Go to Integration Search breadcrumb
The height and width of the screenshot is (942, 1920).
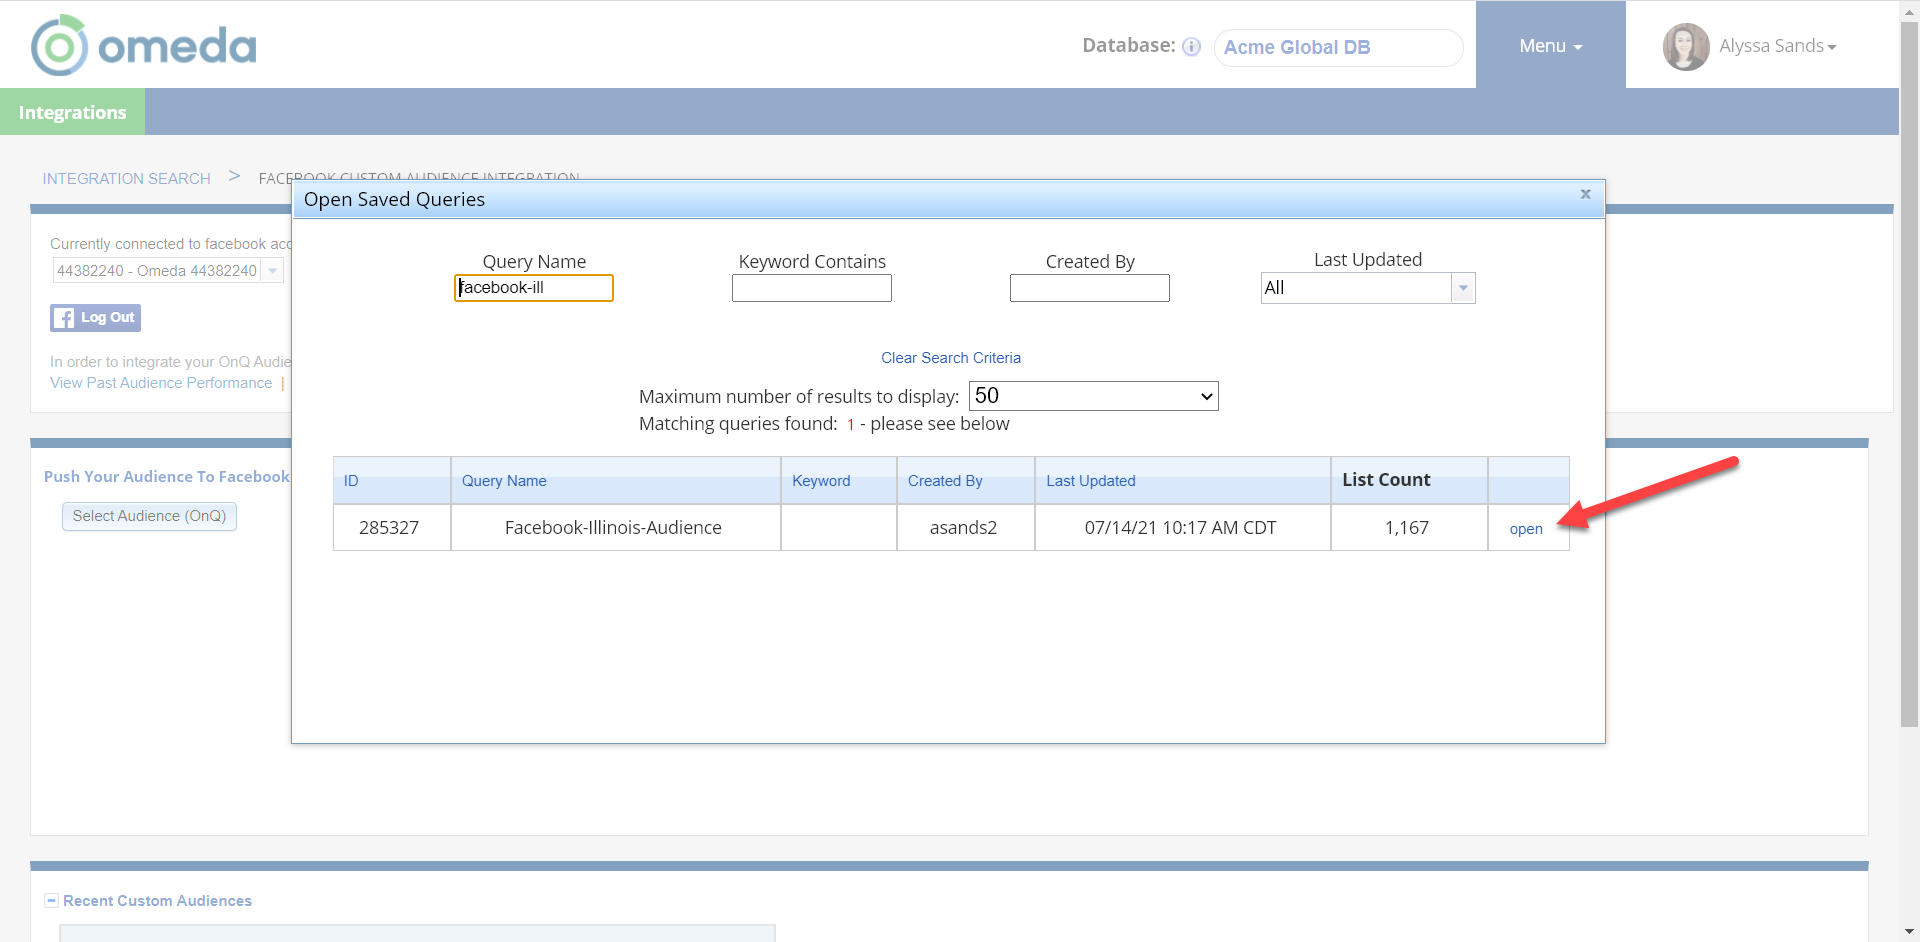pos(126,178)
